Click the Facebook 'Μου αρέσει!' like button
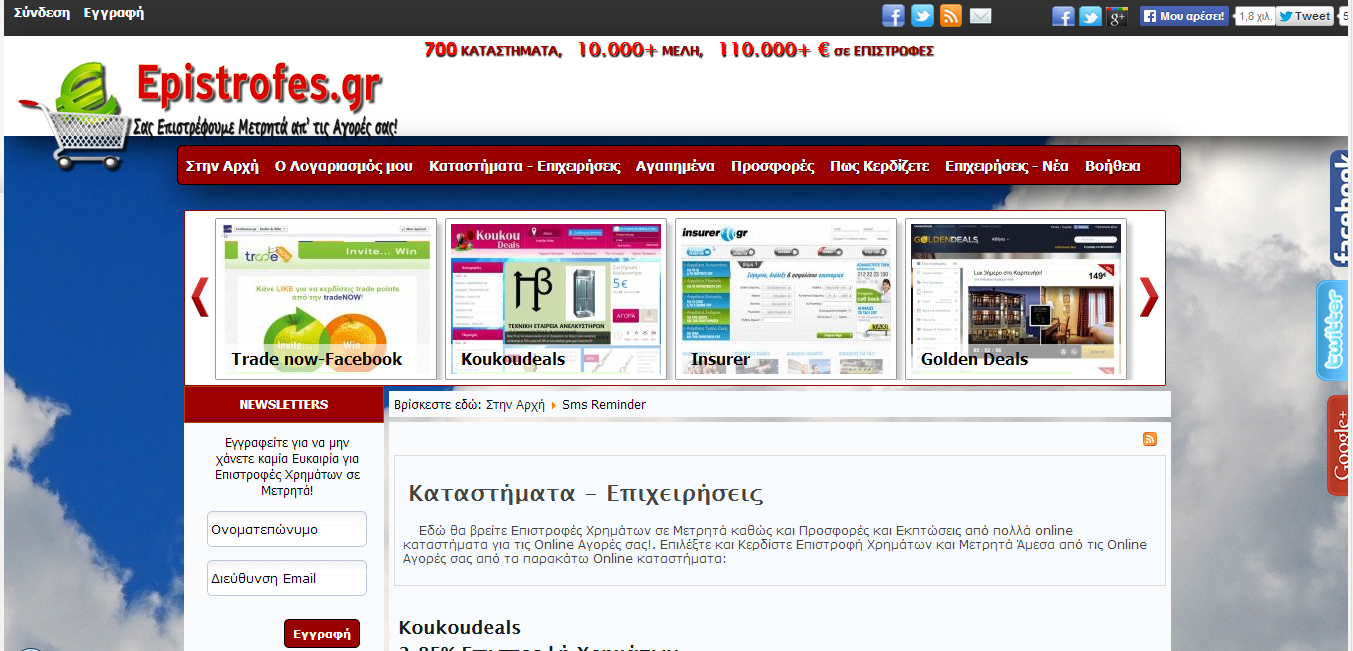 pyautogui.click(x=1184, y=16)
